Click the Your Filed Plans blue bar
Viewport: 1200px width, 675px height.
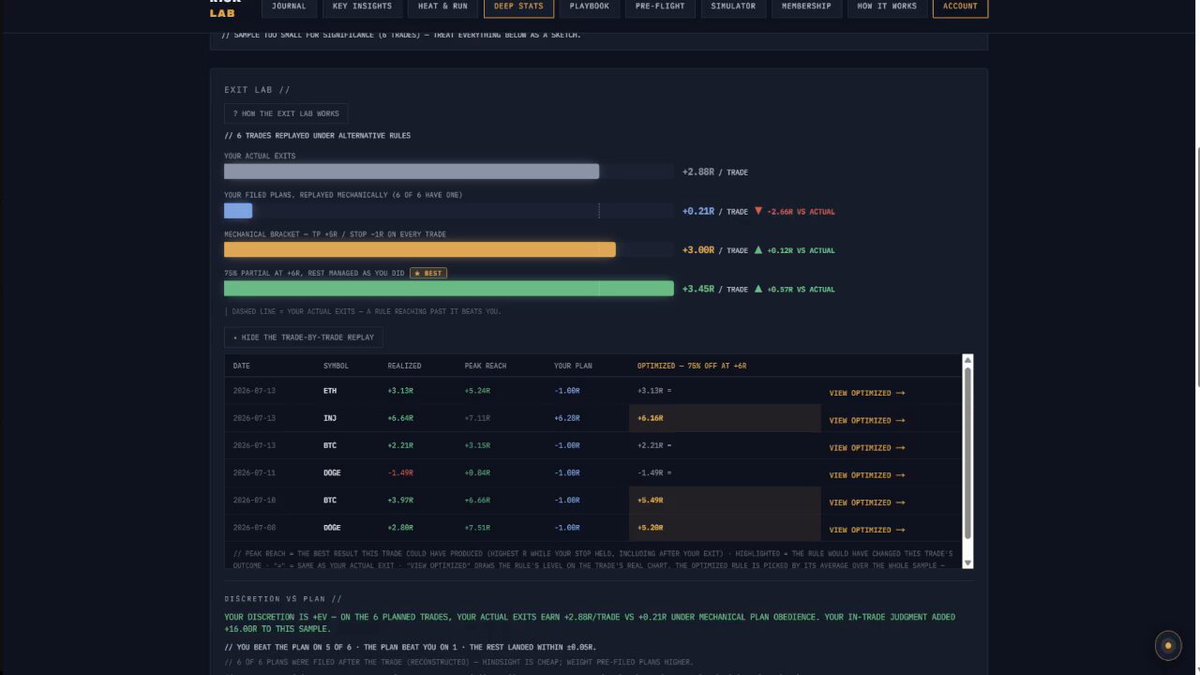(238, 211)
